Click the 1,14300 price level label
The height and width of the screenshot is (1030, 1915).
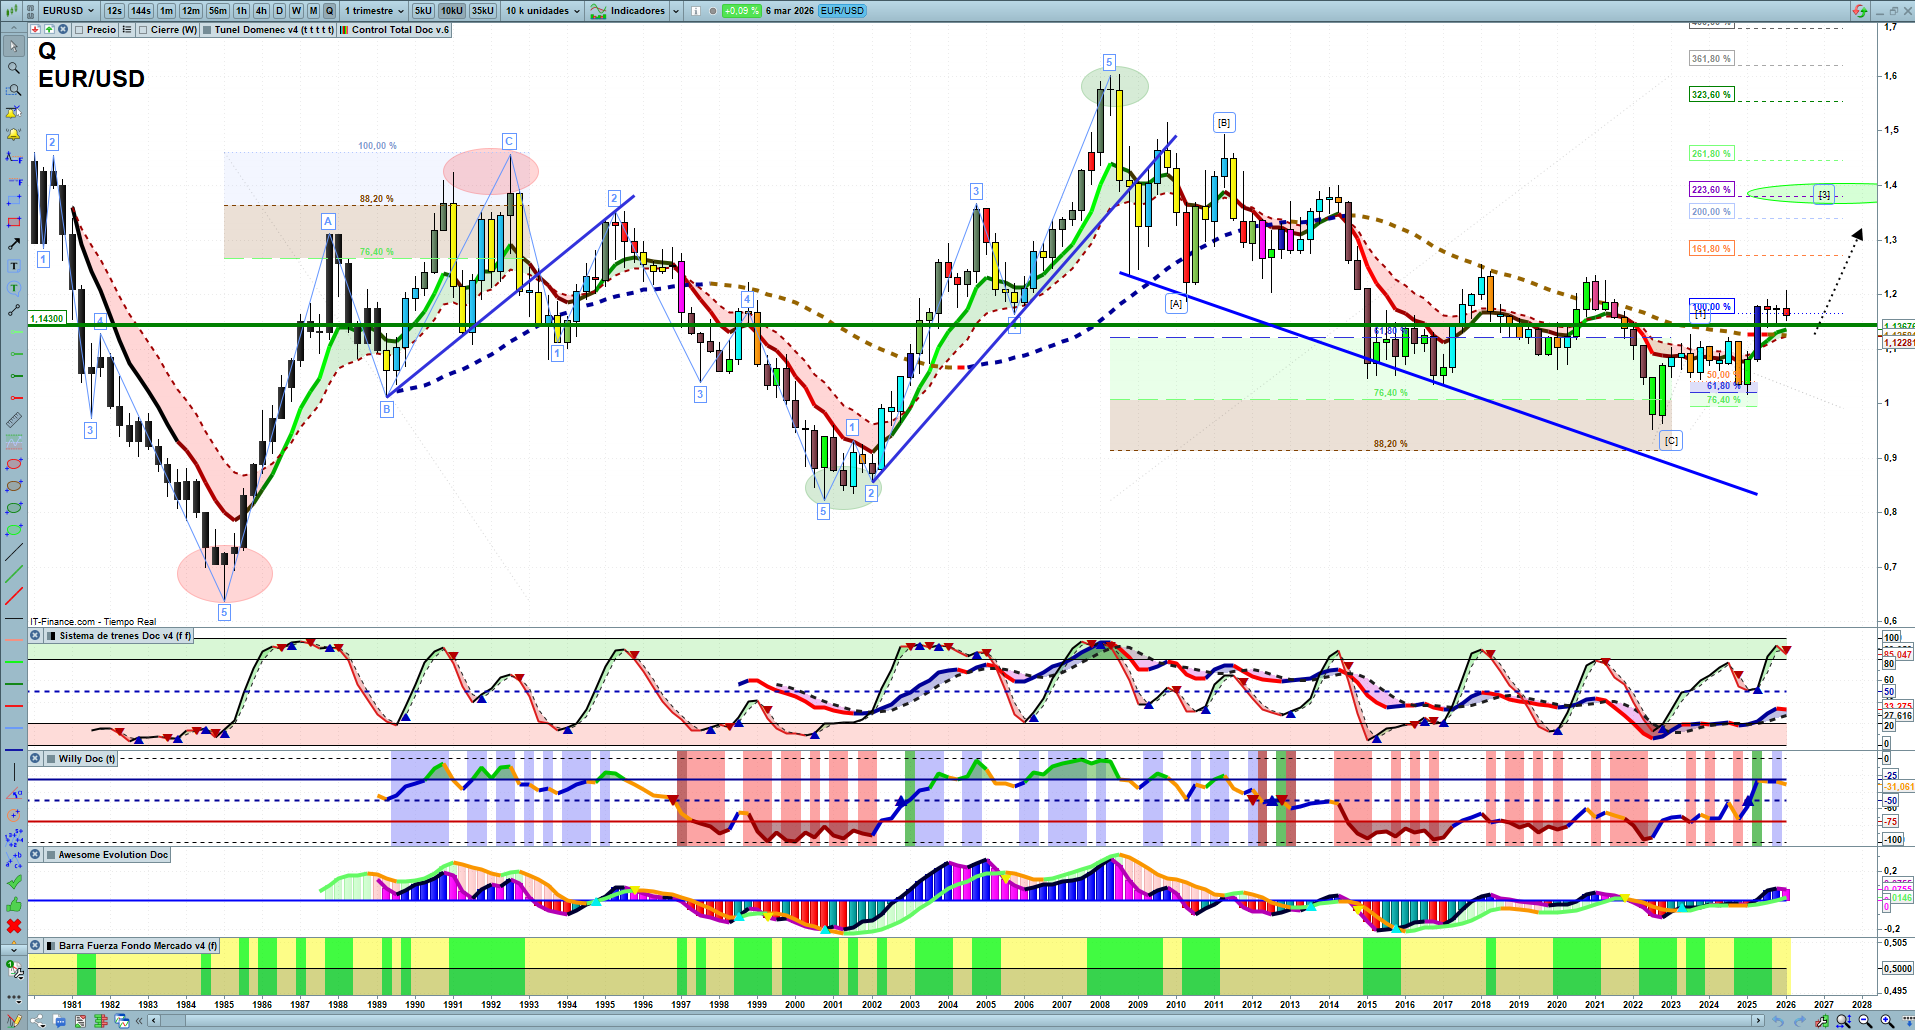[x=47, y=319]
